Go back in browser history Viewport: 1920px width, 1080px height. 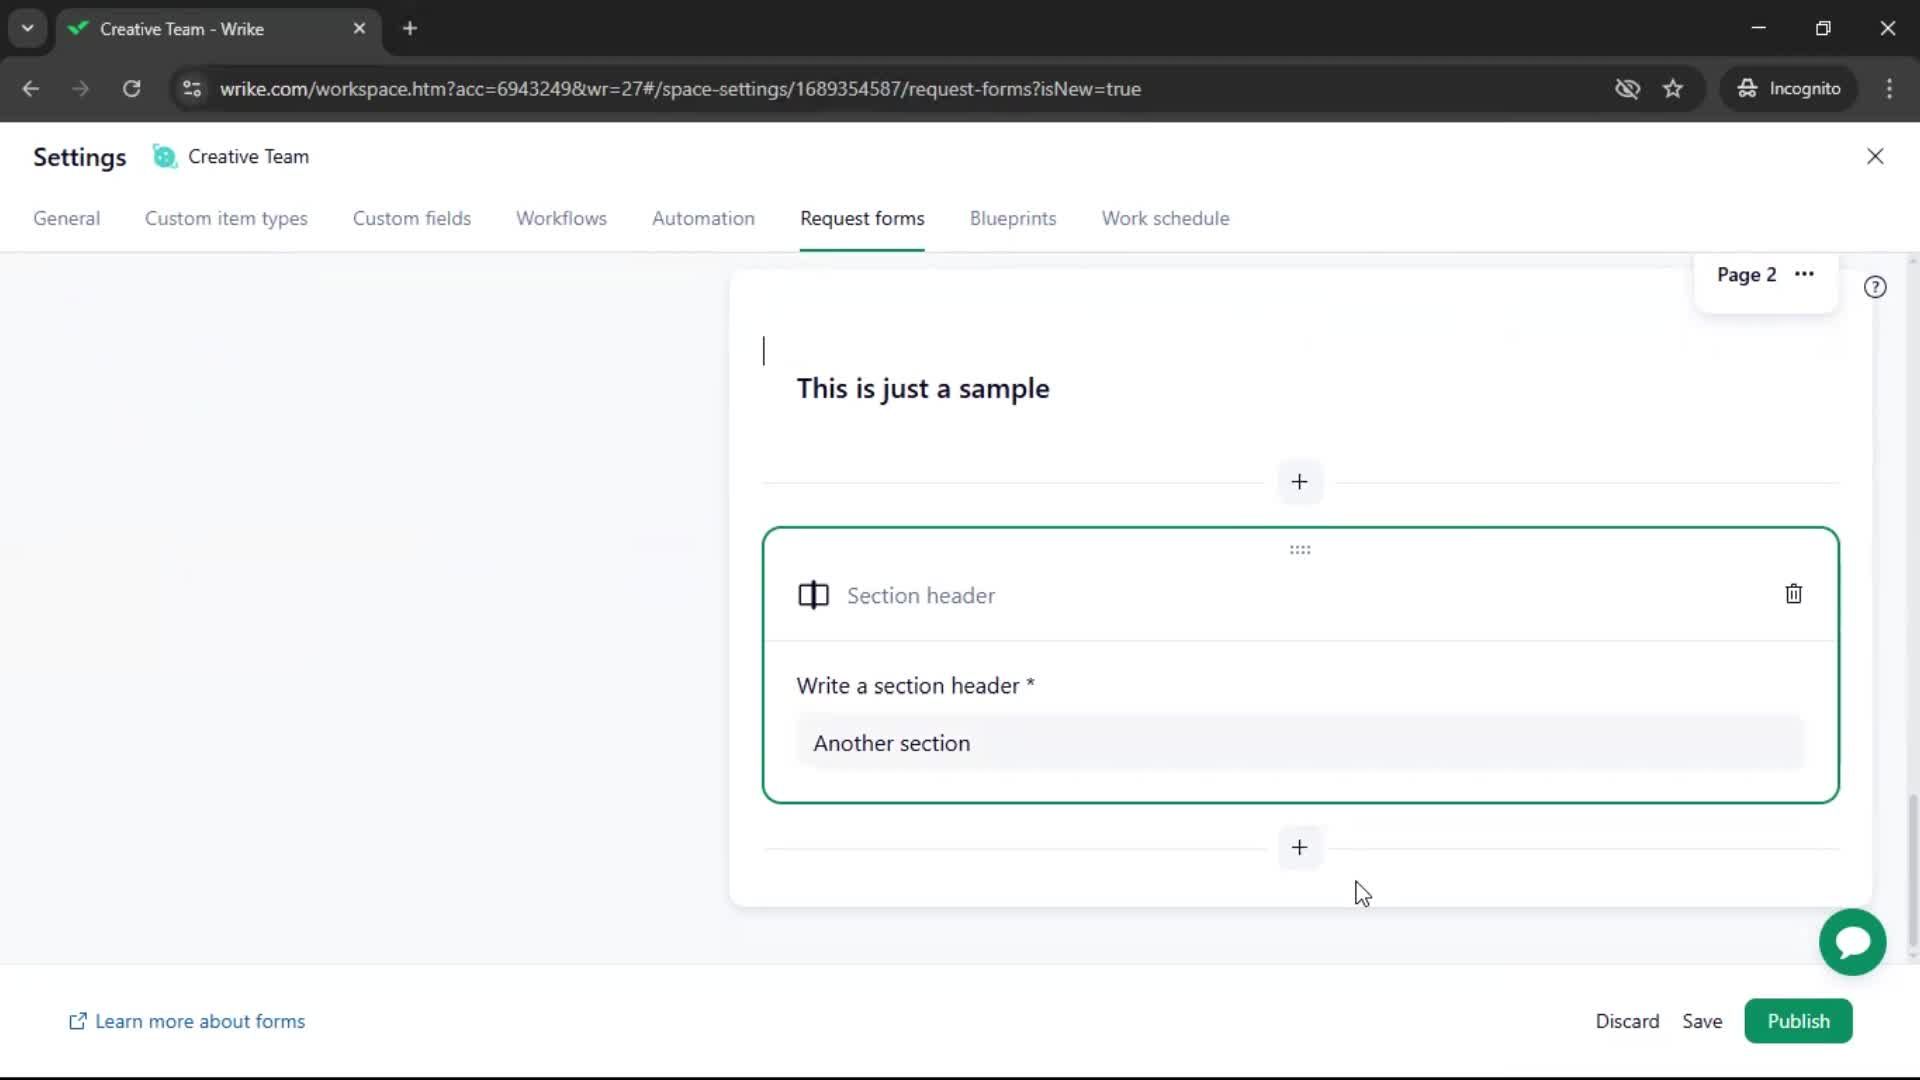coord(30,89)
